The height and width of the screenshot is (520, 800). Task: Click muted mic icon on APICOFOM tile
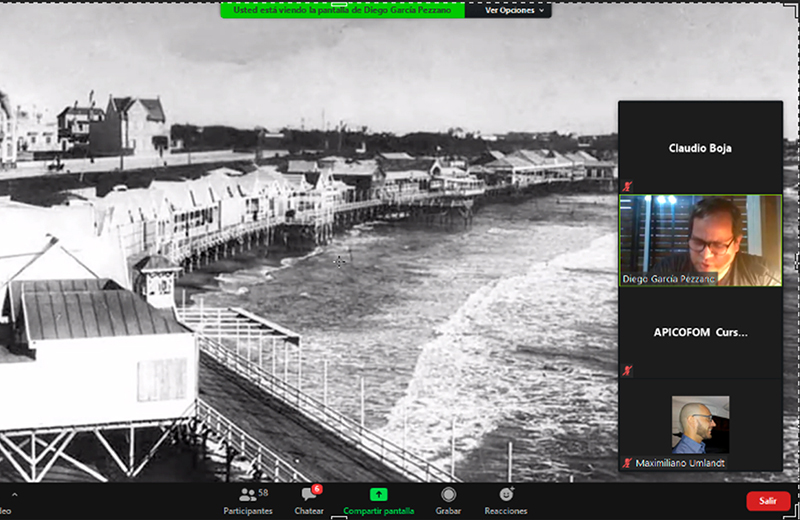pos(627,370)
